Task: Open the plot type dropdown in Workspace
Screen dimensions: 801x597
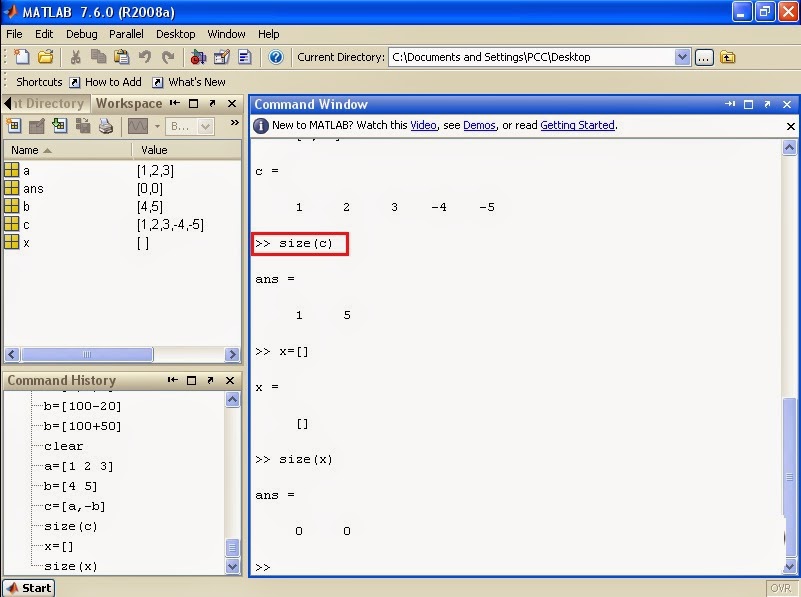Action: [158, 127]
